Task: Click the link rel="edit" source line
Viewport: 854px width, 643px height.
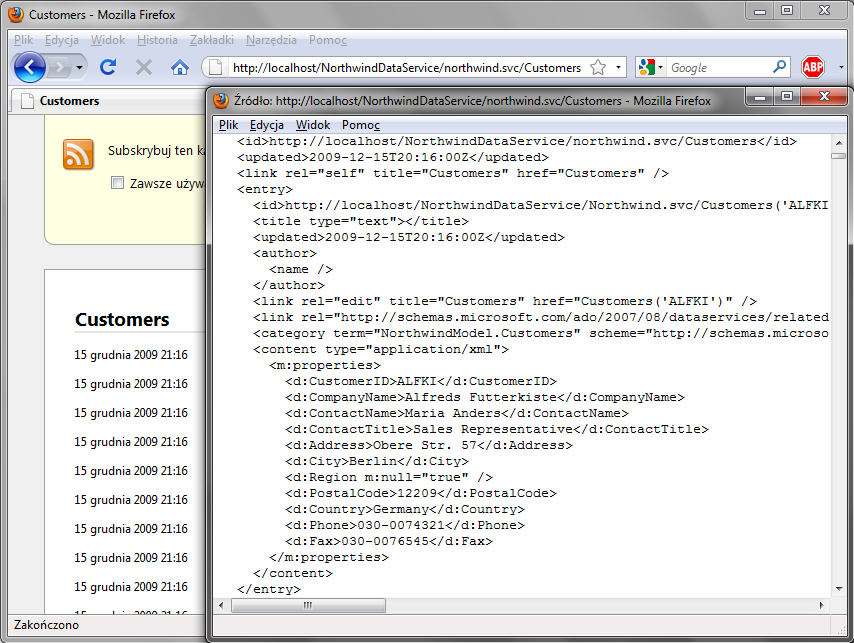Action: (505, 301)
